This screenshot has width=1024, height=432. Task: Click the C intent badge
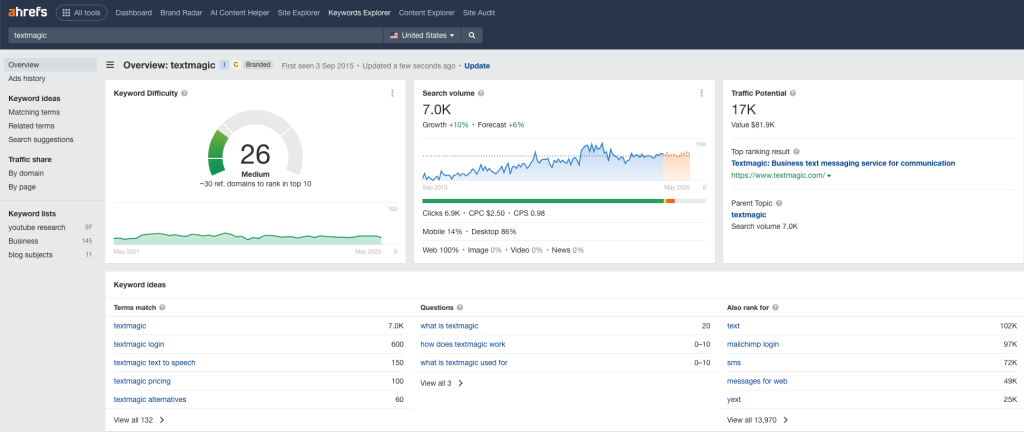[x=236, y=65]
